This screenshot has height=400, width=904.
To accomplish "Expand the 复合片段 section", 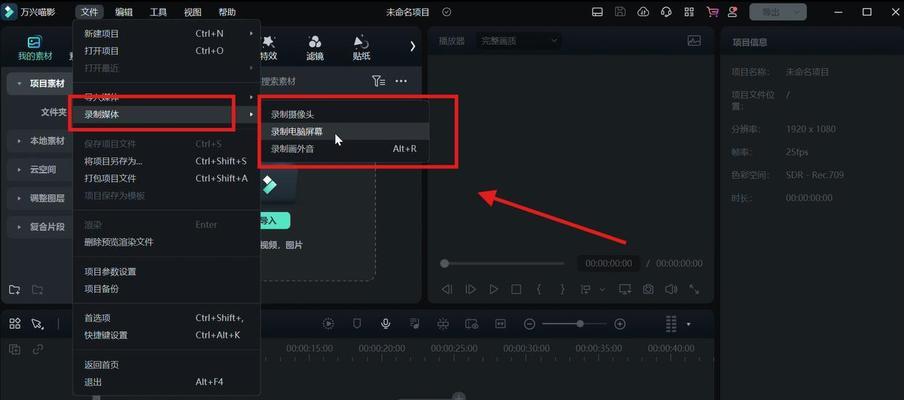I will point(19,227).
